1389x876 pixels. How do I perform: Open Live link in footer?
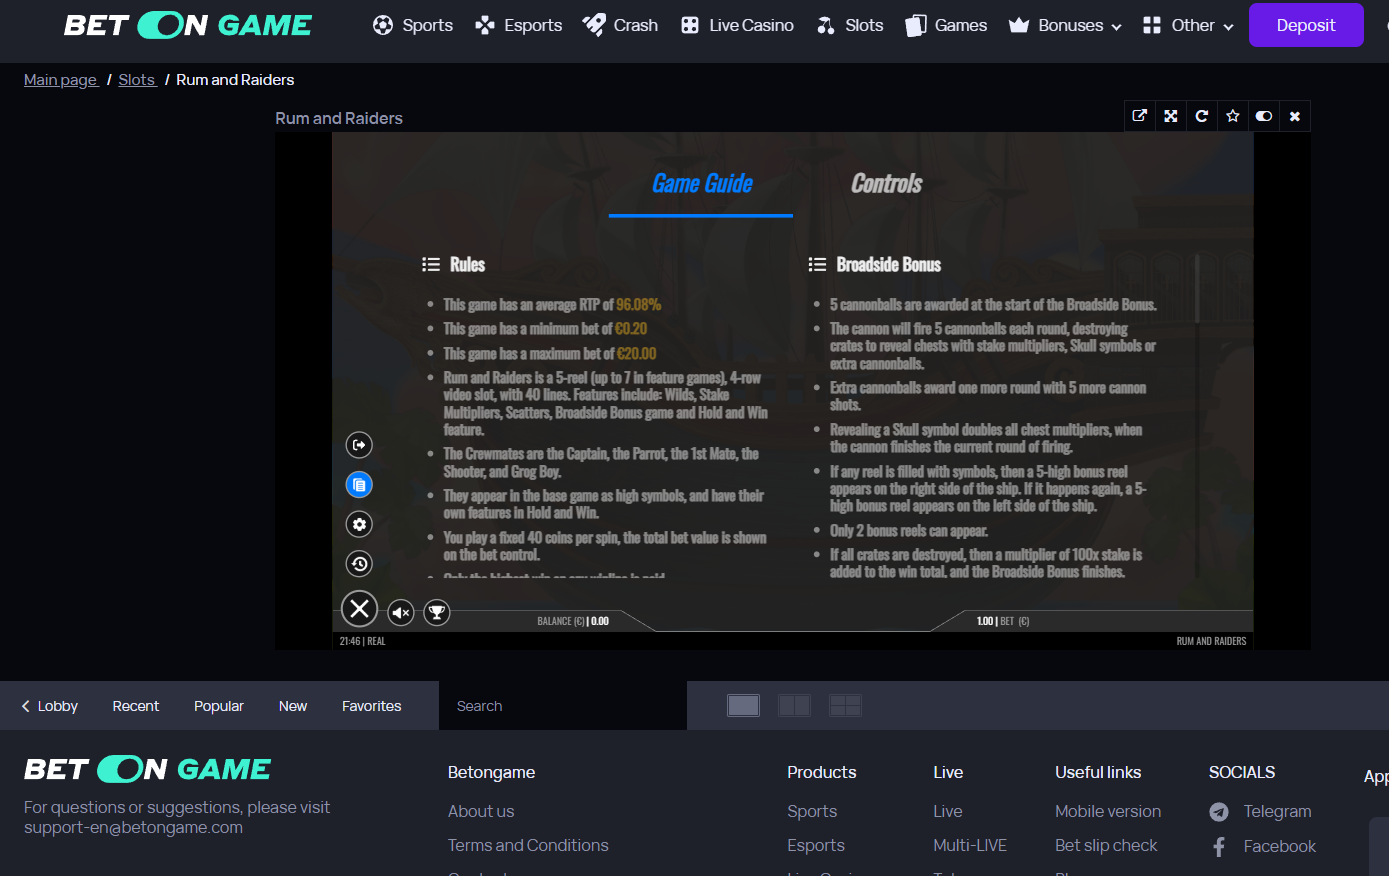point(948,811)
